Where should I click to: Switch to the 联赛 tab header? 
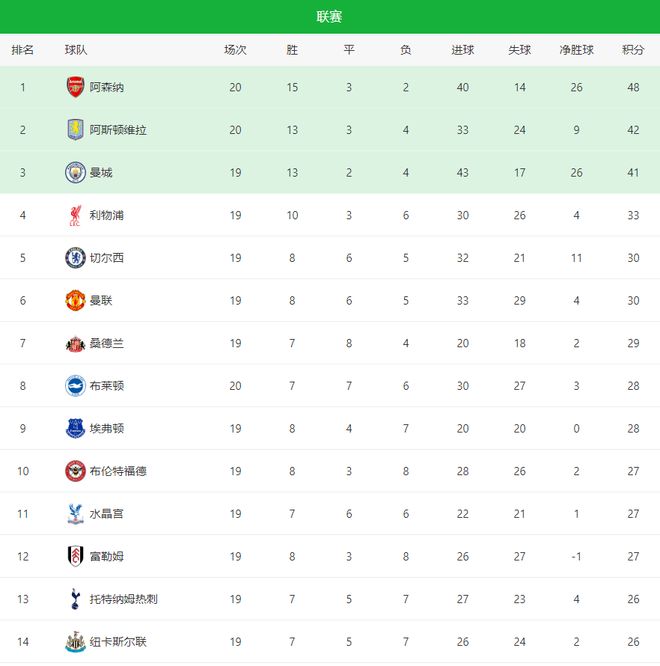tap(330, 17)
